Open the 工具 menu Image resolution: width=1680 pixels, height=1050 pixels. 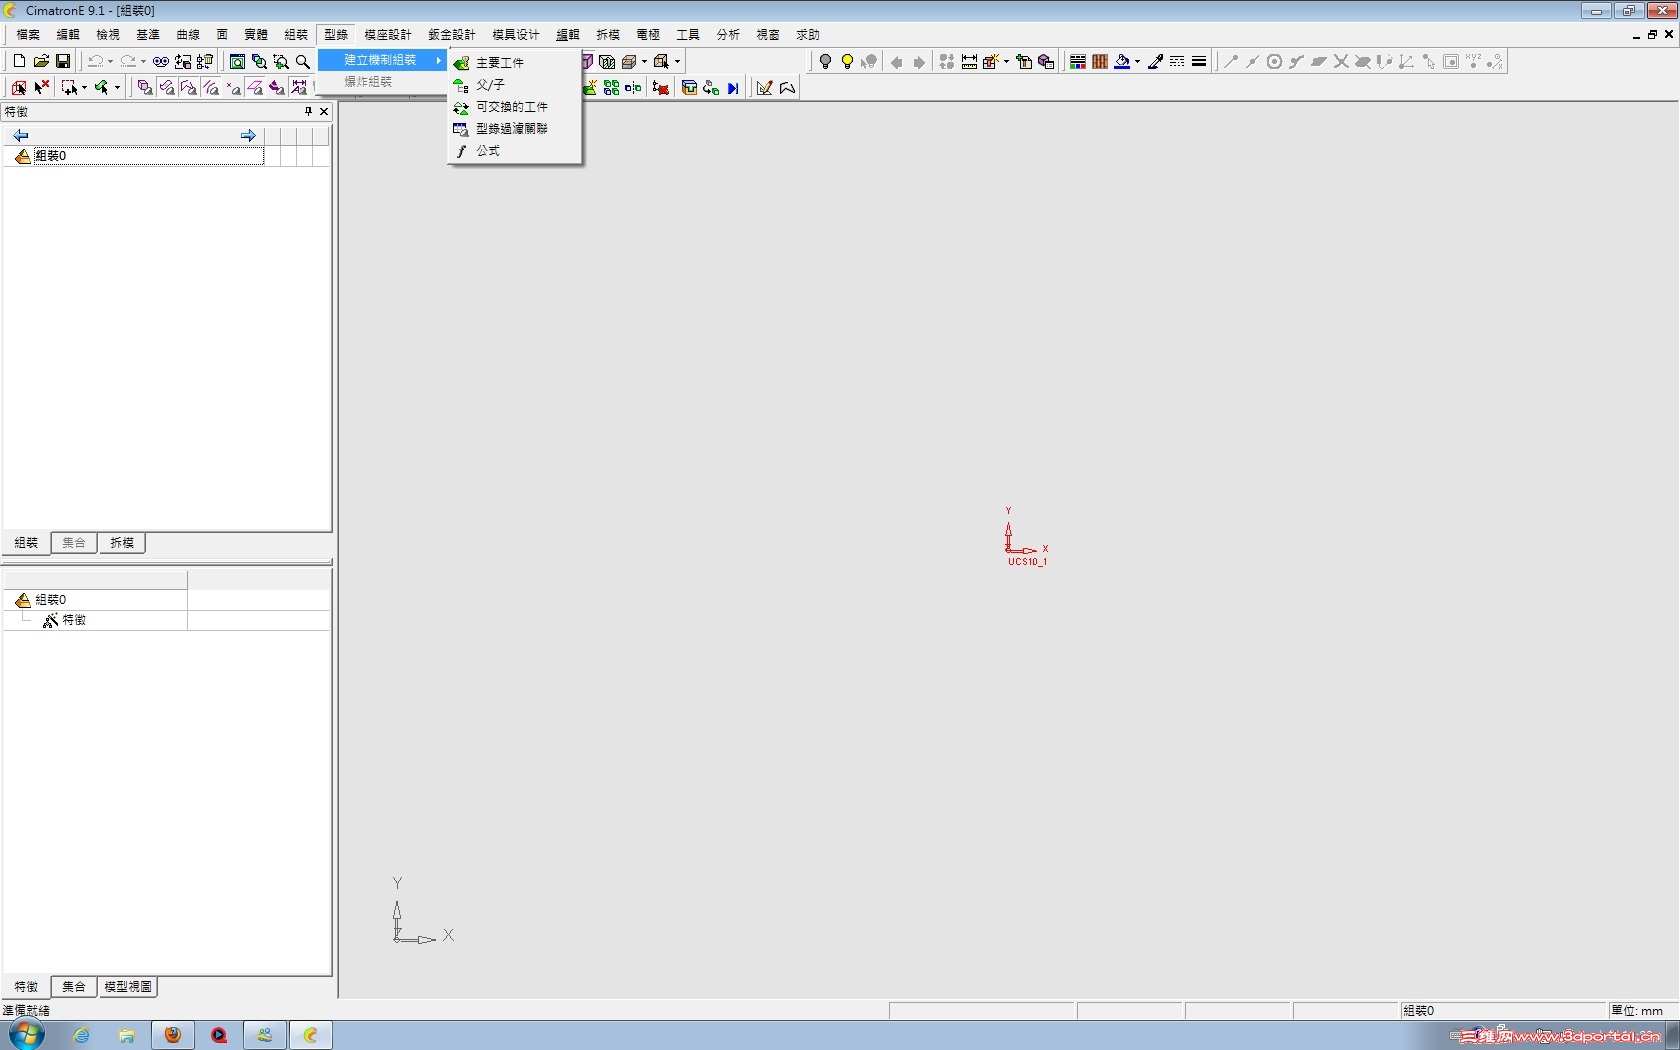click(x=688, y=34)
